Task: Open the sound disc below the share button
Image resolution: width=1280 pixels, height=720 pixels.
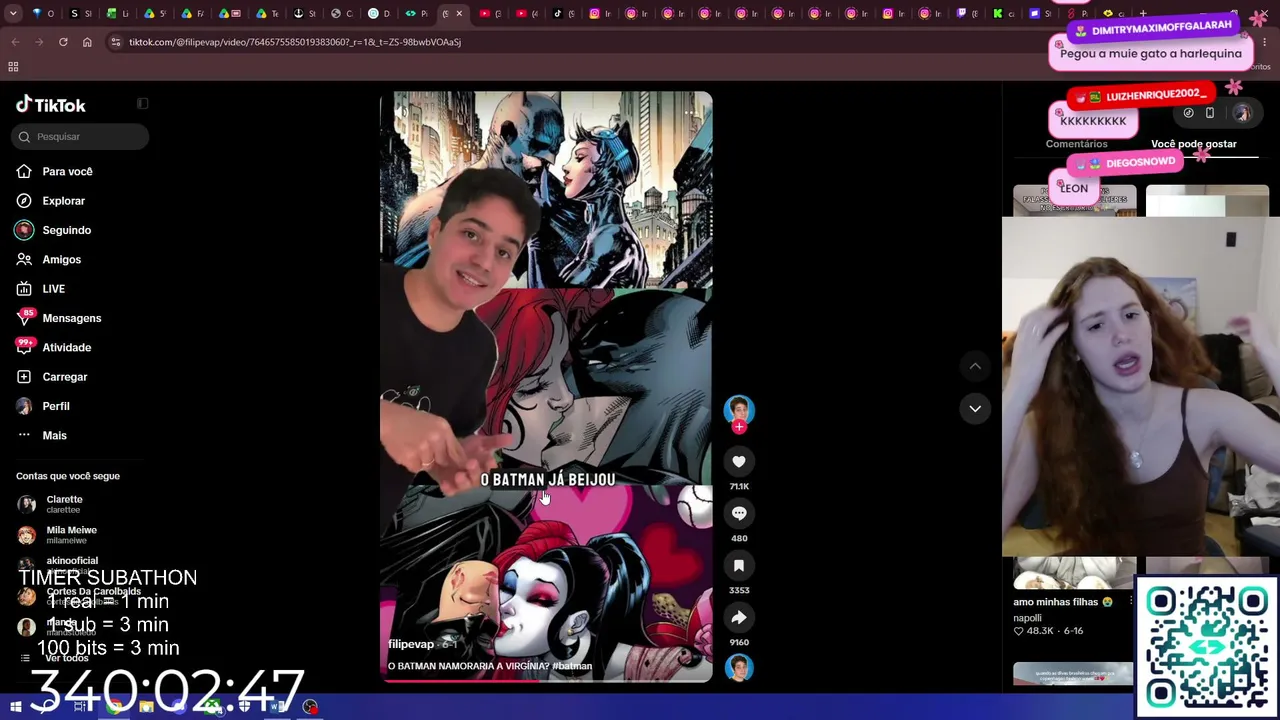Action: tap(739, 668)
